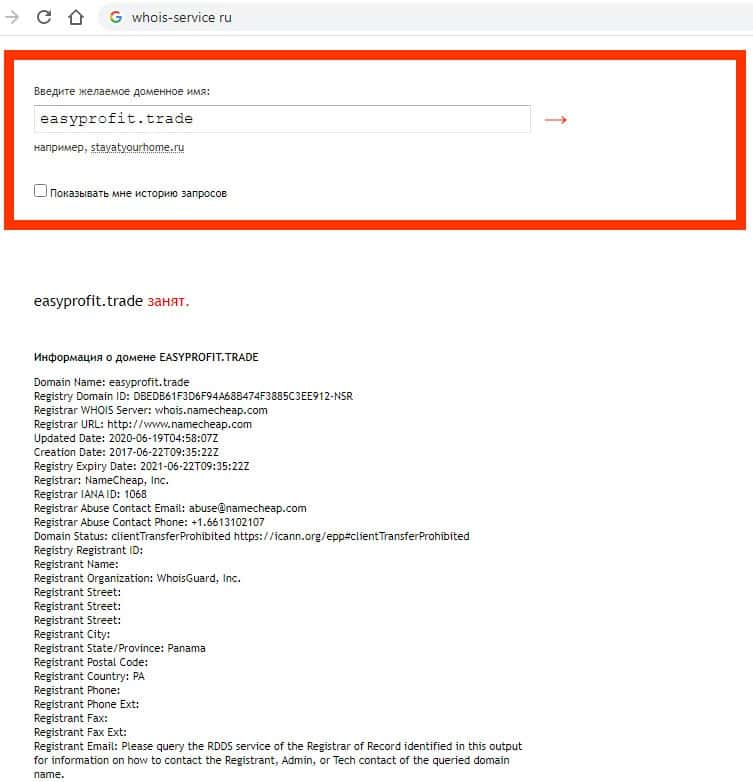Go to browser home page icon

pos(76,17)
